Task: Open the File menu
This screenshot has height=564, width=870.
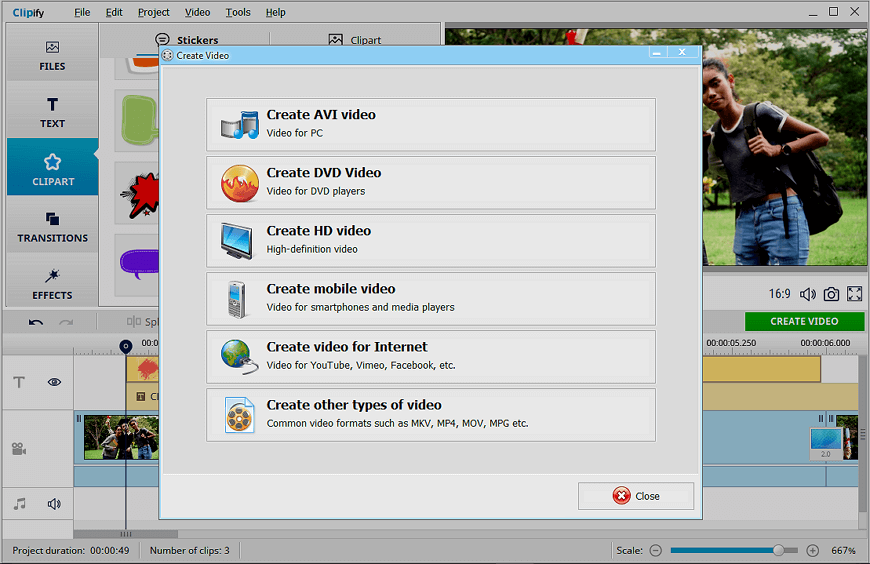Action: click(82, 12)
